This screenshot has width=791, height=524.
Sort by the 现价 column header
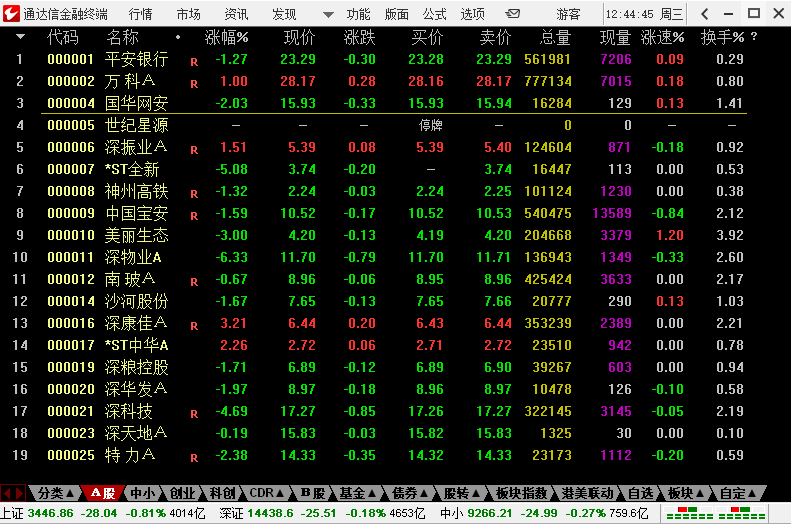[299, 37]
